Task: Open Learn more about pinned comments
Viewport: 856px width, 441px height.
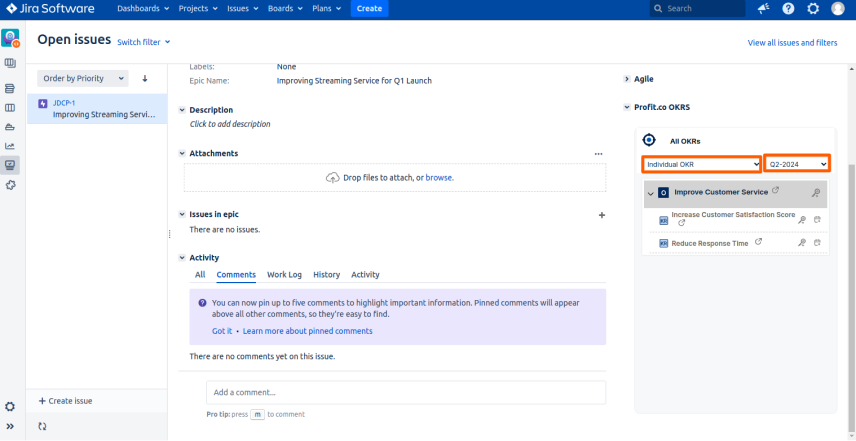Action: 308,331
